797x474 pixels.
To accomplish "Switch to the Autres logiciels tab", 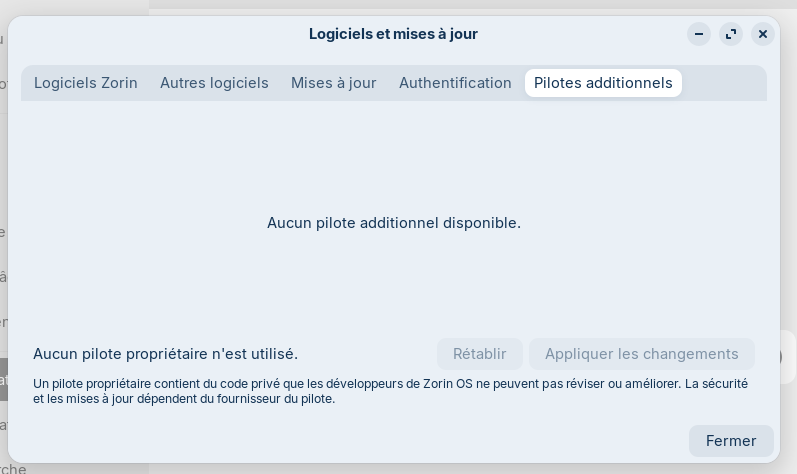I will 214,83.
